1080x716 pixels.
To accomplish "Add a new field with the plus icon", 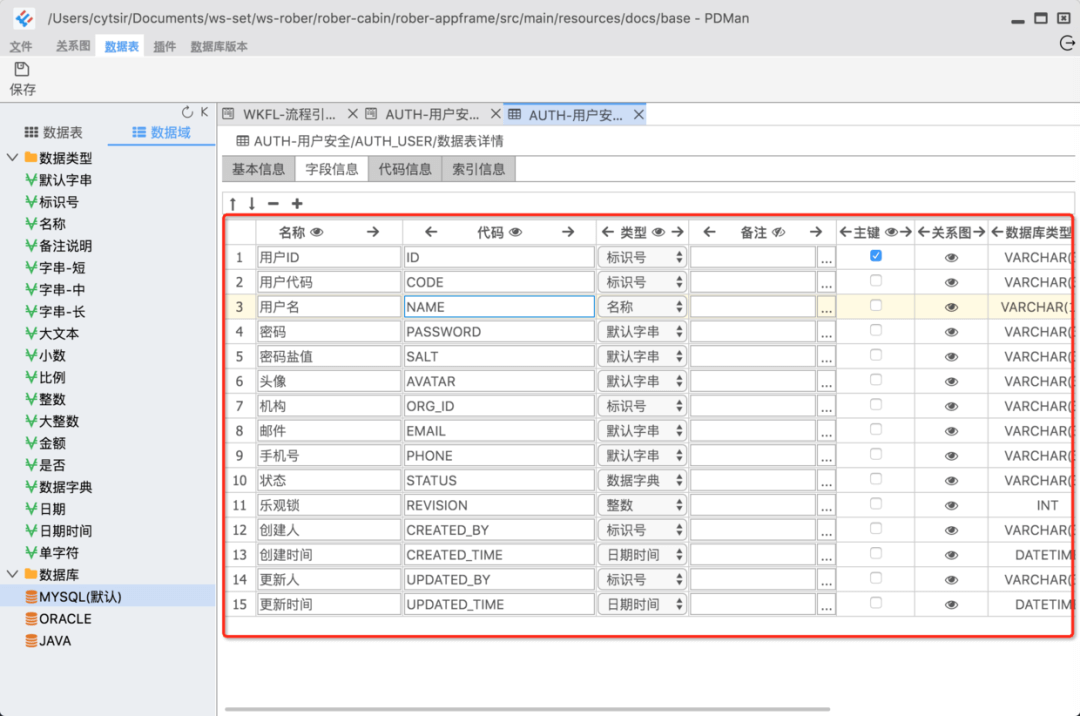I will [x=297, y=204].
